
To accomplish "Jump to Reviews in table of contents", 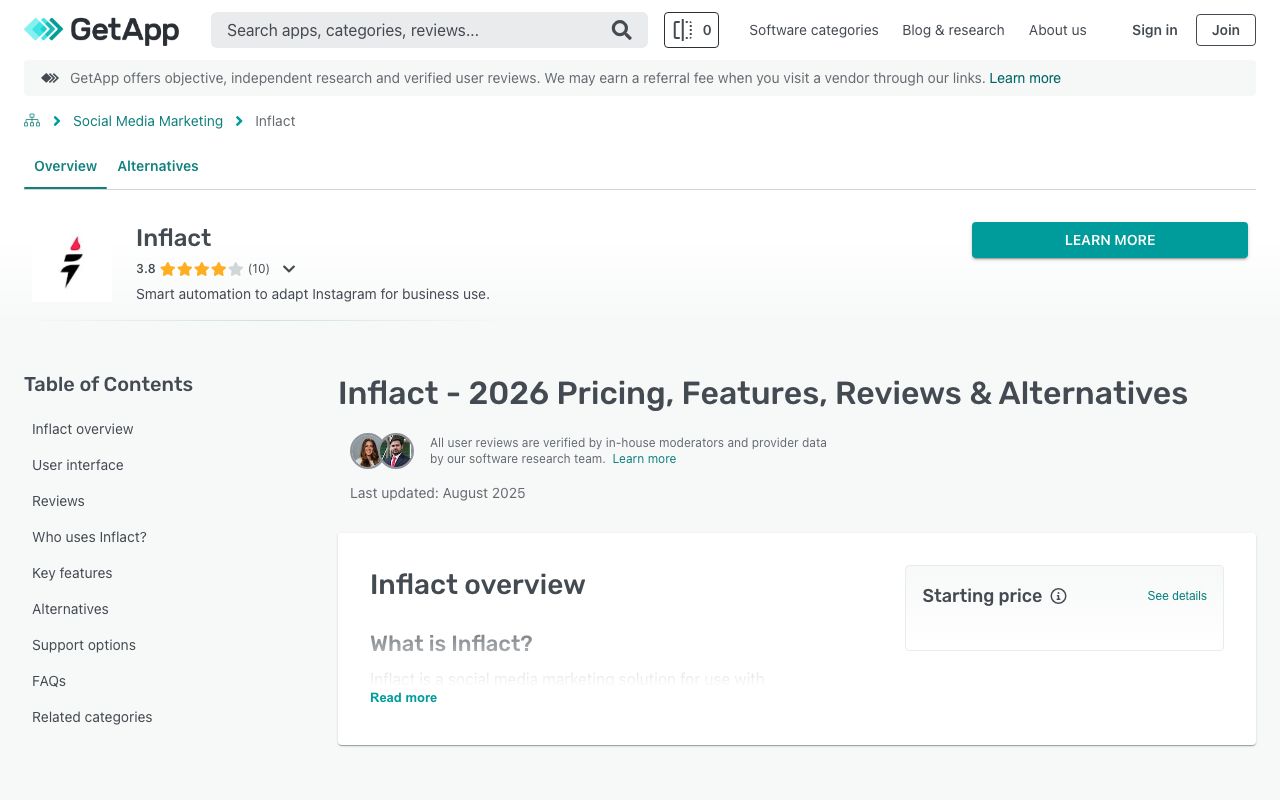I will tap(58, 501).
